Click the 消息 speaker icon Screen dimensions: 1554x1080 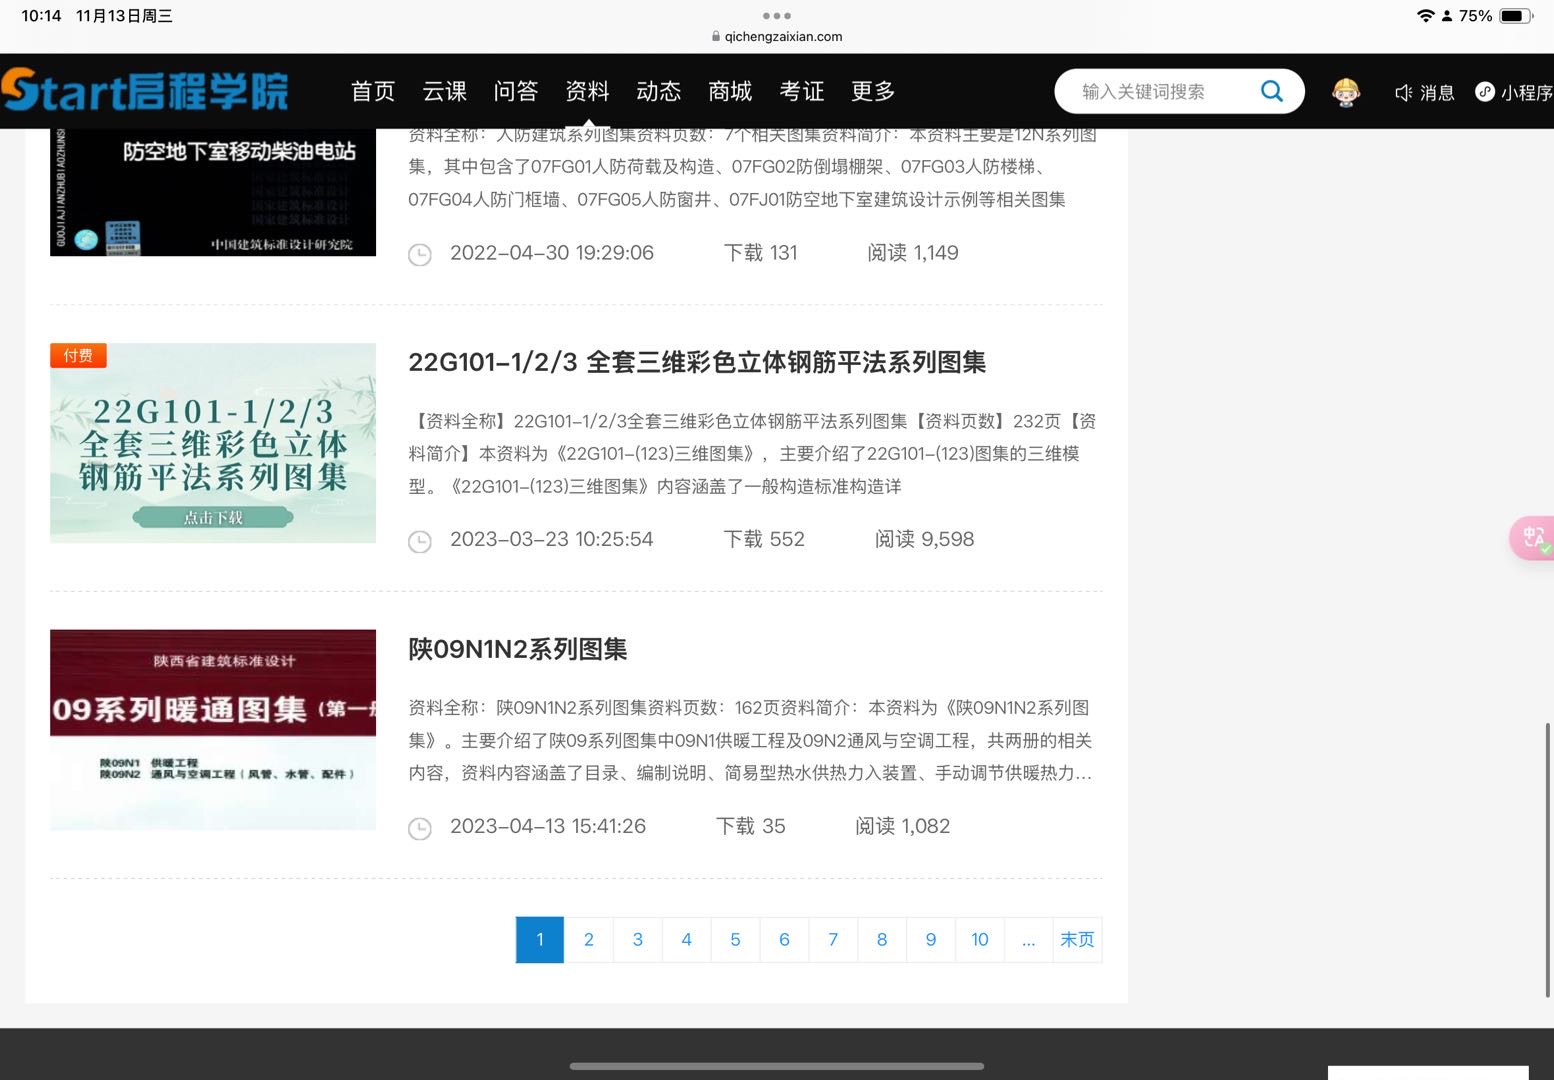click(x=1403, y=92)
